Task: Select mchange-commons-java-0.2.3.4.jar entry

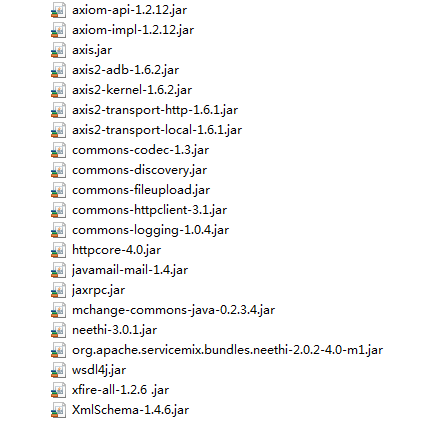Action: click(x=173, y=310)
